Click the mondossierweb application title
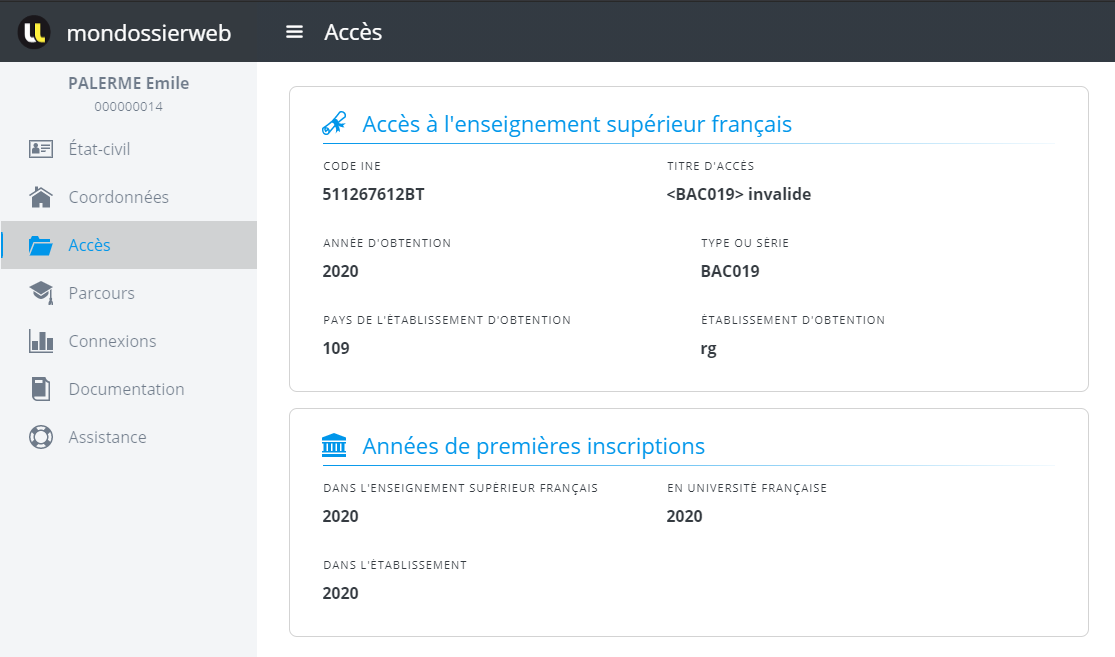This screenshot has width=1115, height=657. [148, 33]
